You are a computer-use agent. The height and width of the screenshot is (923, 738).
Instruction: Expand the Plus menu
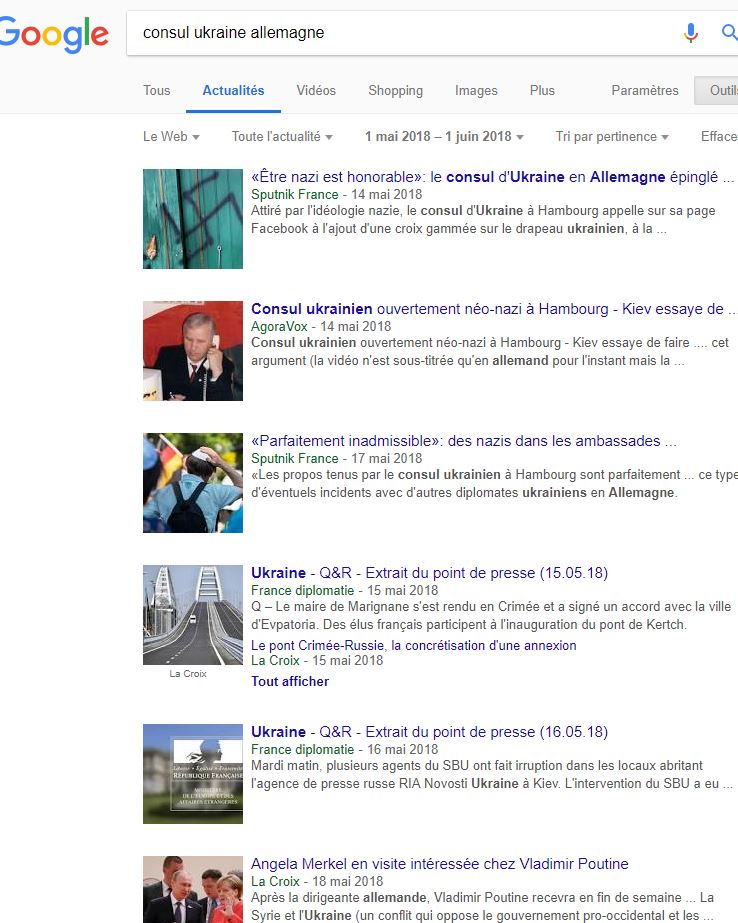tap(542, 91)
